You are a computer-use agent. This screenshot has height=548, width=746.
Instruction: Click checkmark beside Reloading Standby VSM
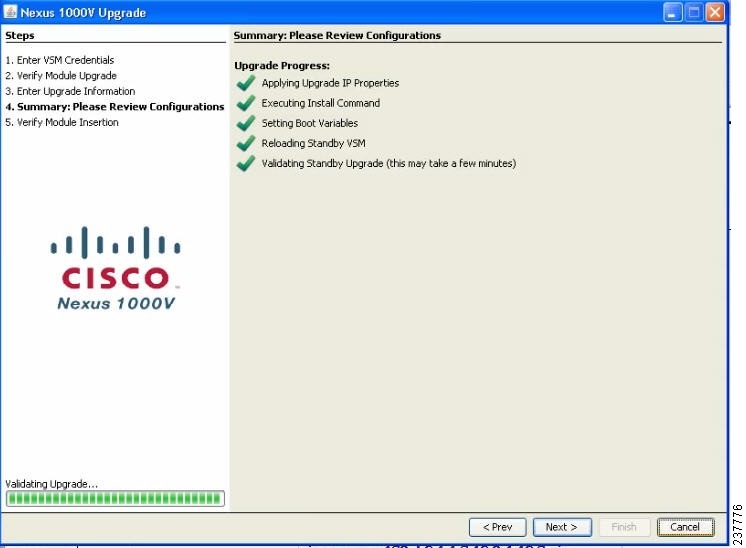coord(246,143)
